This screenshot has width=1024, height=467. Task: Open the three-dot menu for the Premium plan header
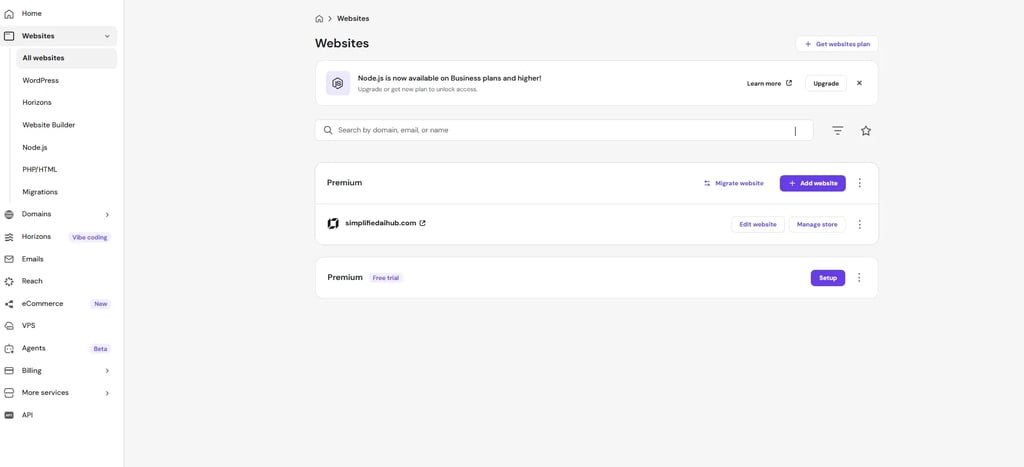point(860,183)
